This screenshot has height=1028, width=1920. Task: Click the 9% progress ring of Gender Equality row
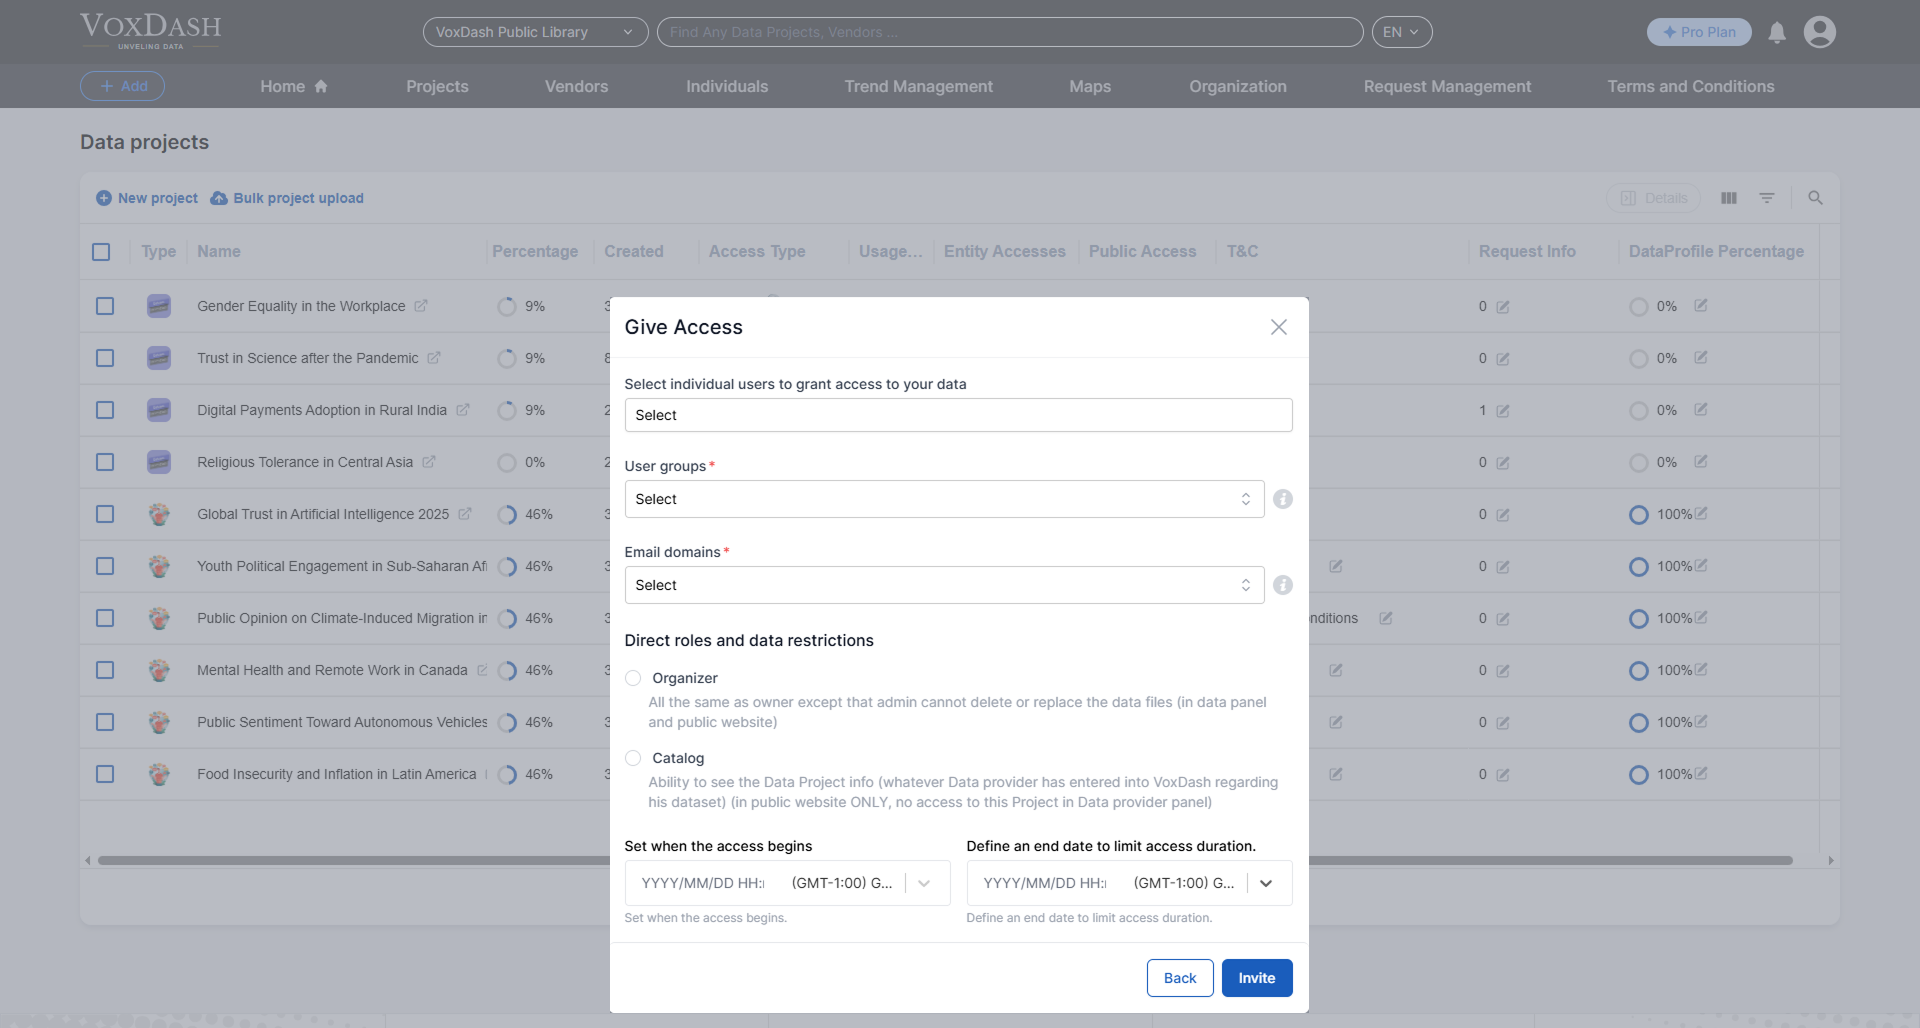507,306
